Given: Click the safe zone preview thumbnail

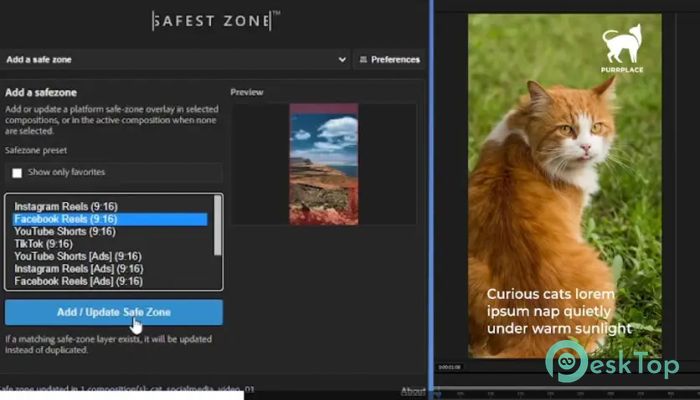Looking at the screenshot, I should click(324, 164).
